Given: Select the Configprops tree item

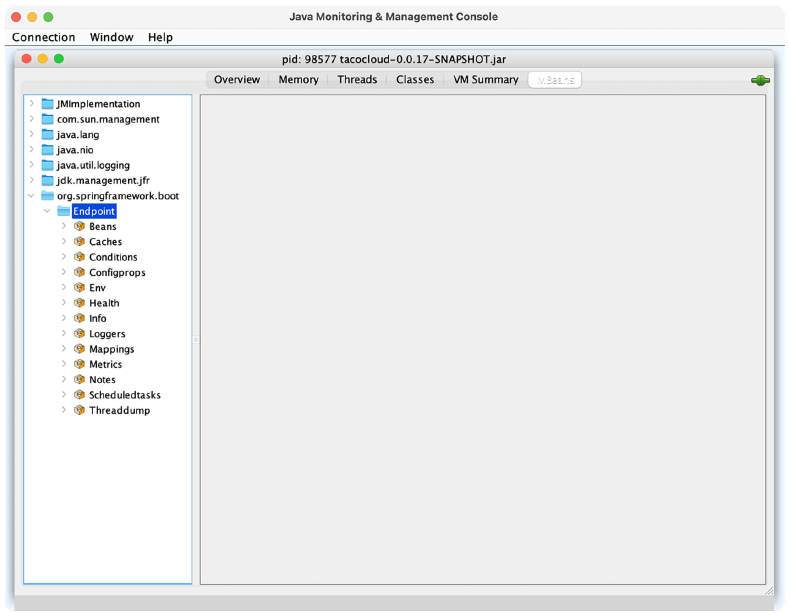Looking at the screenshot, I should [117, 273].
